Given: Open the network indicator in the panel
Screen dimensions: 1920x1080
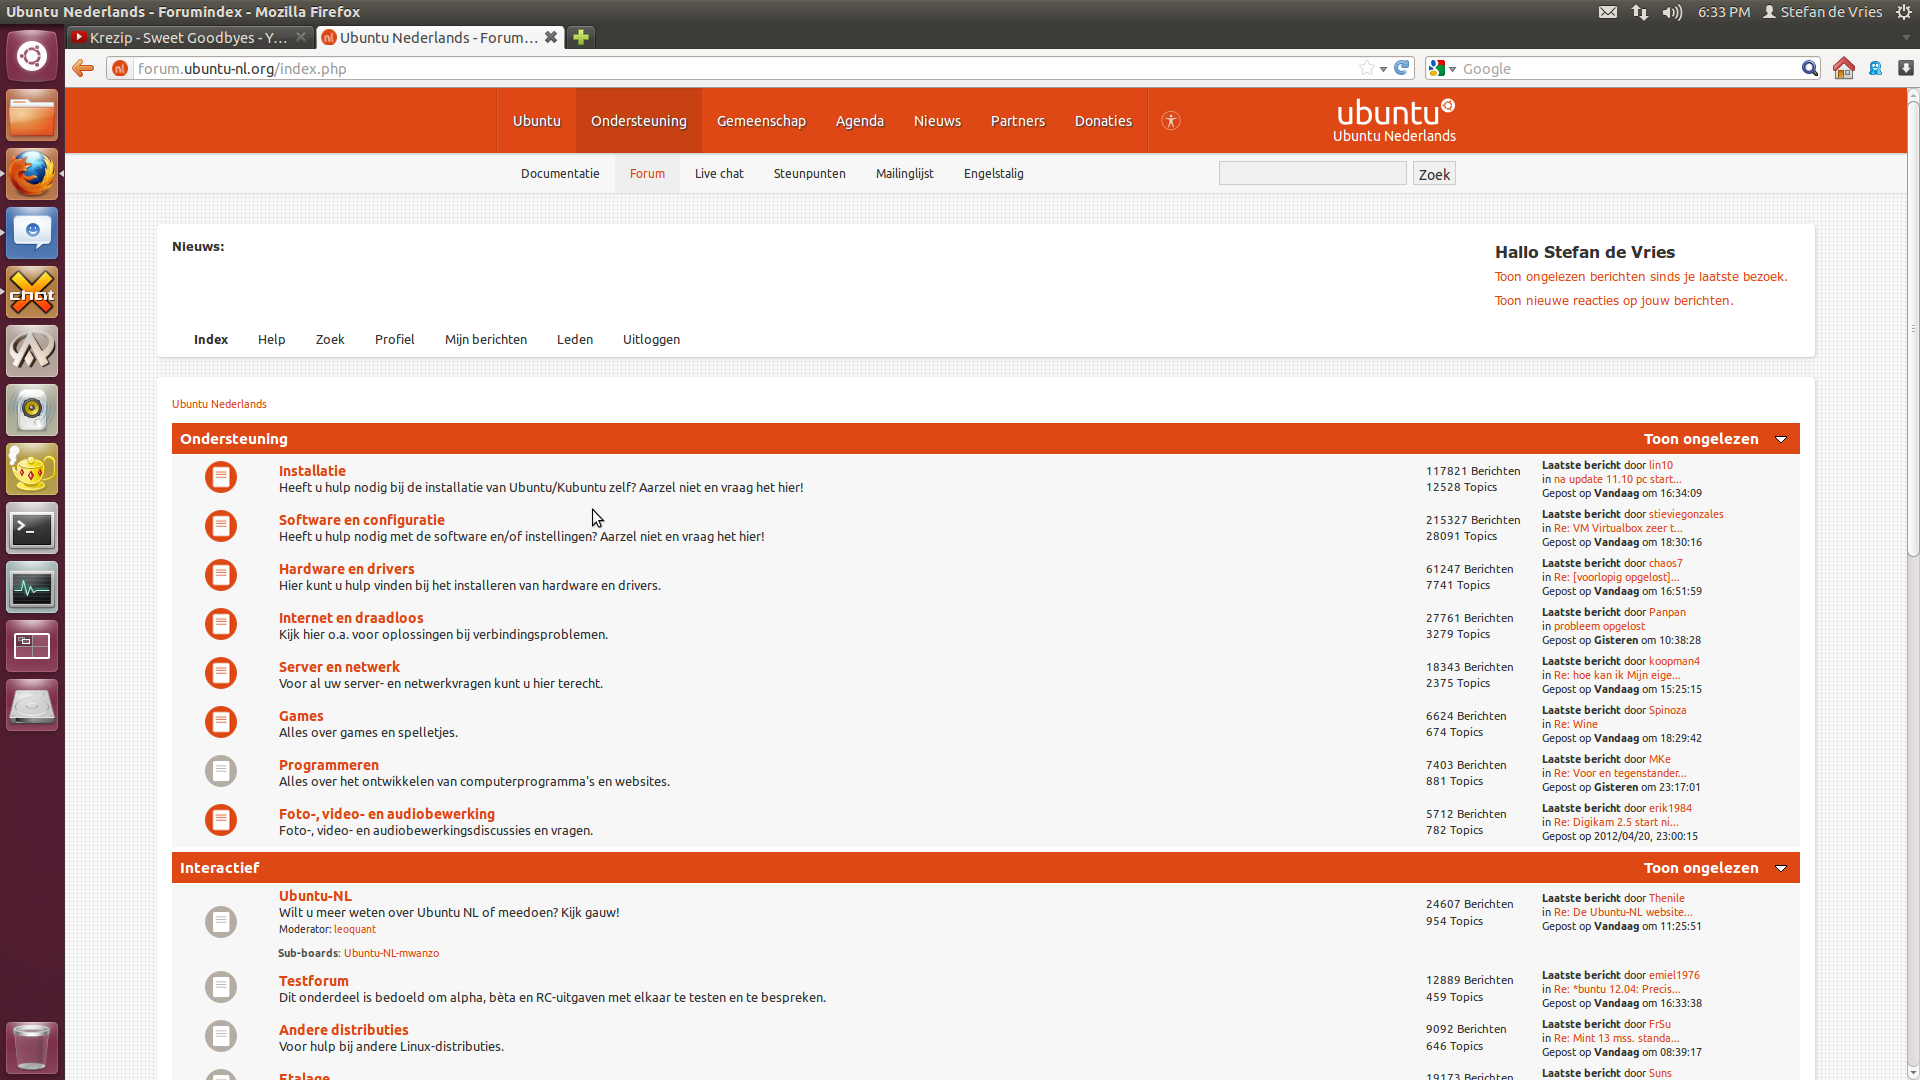Looking at the screenshot, I should pos(1640,12).
